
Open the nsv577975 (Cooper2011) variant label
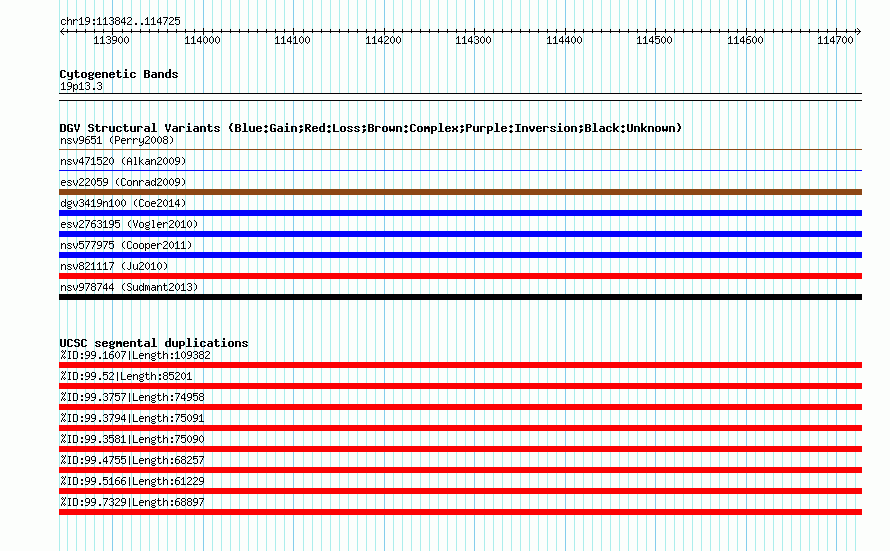point(126,245)
